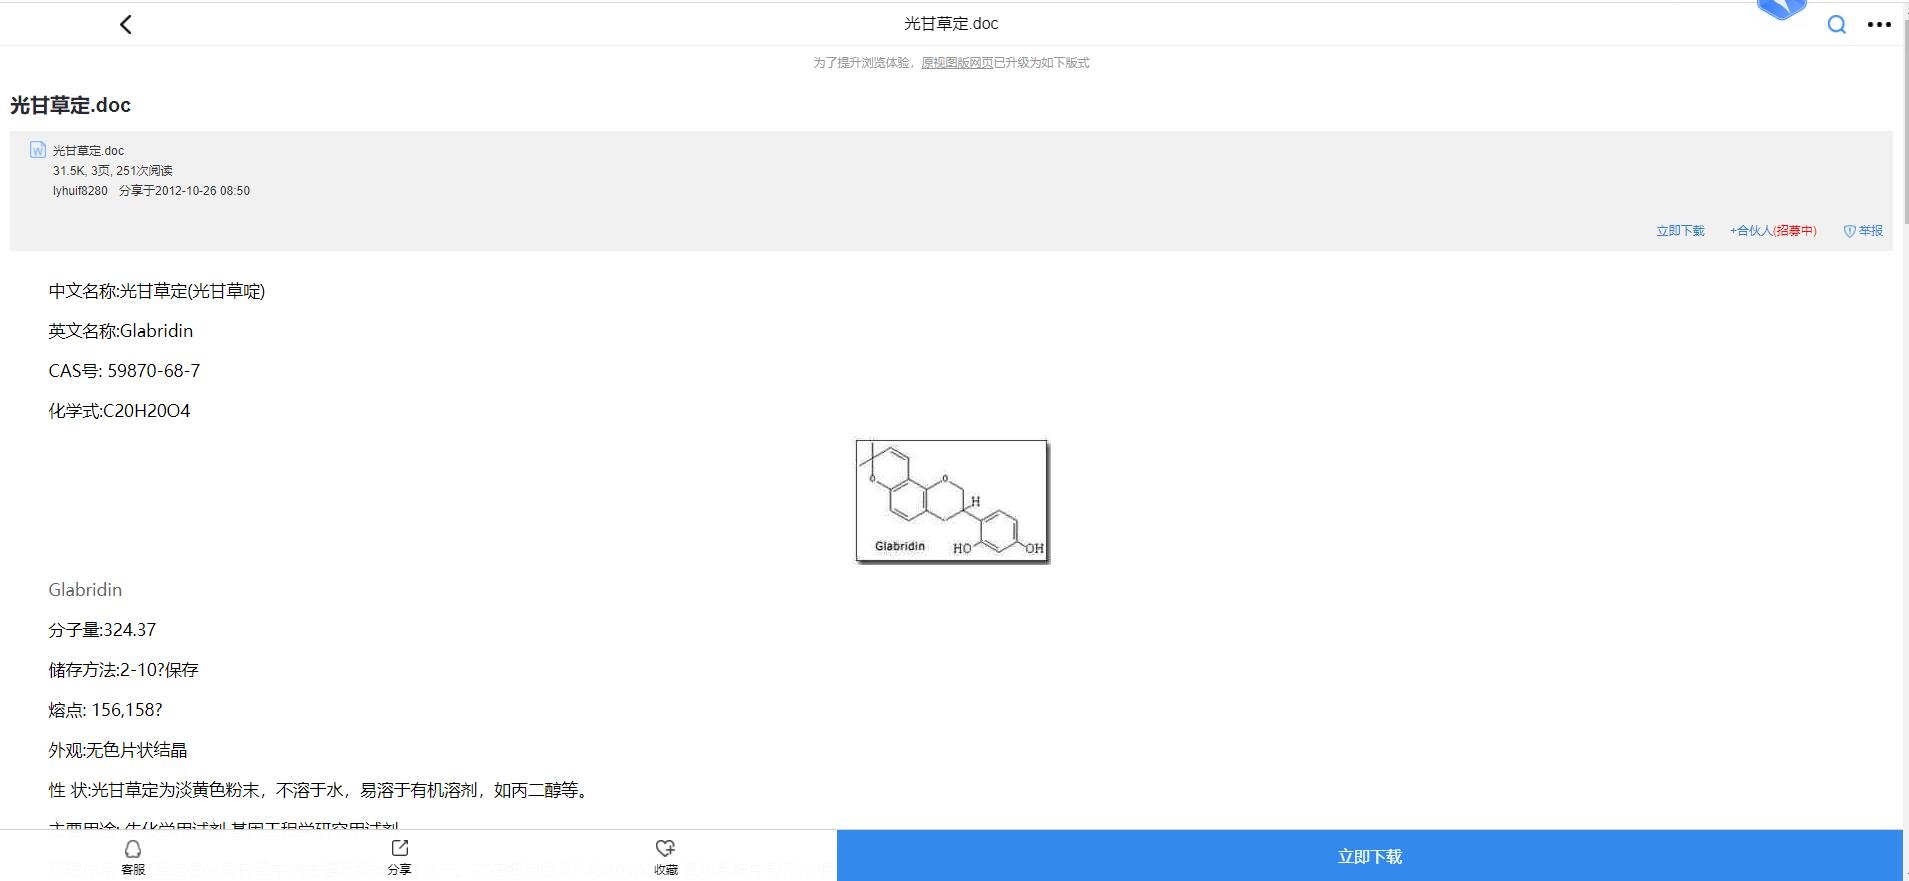
Task: Select the text 31.5K, 3页, 251次阅读
Action: 113,171
